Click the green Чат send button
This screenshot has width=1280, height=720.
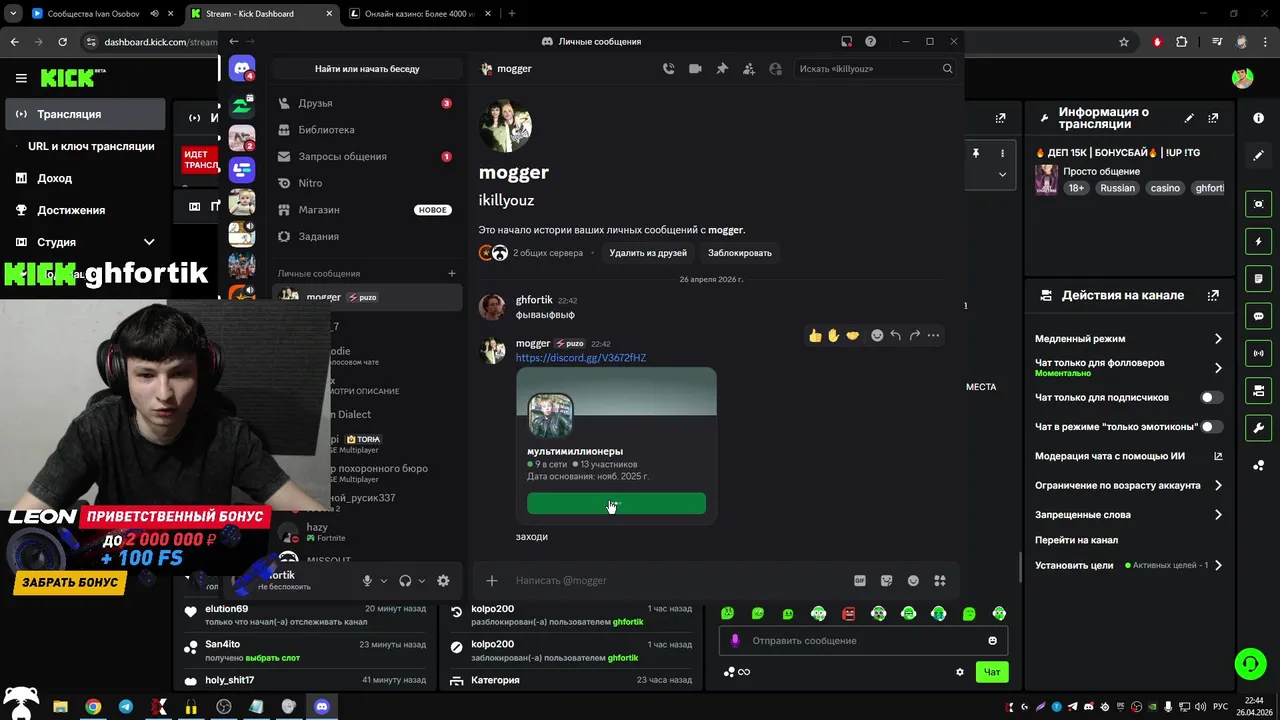click(992, 672)
